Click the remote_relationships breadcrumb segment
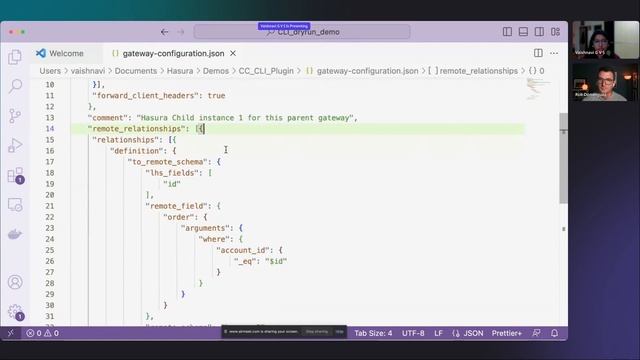 (473, 71)
